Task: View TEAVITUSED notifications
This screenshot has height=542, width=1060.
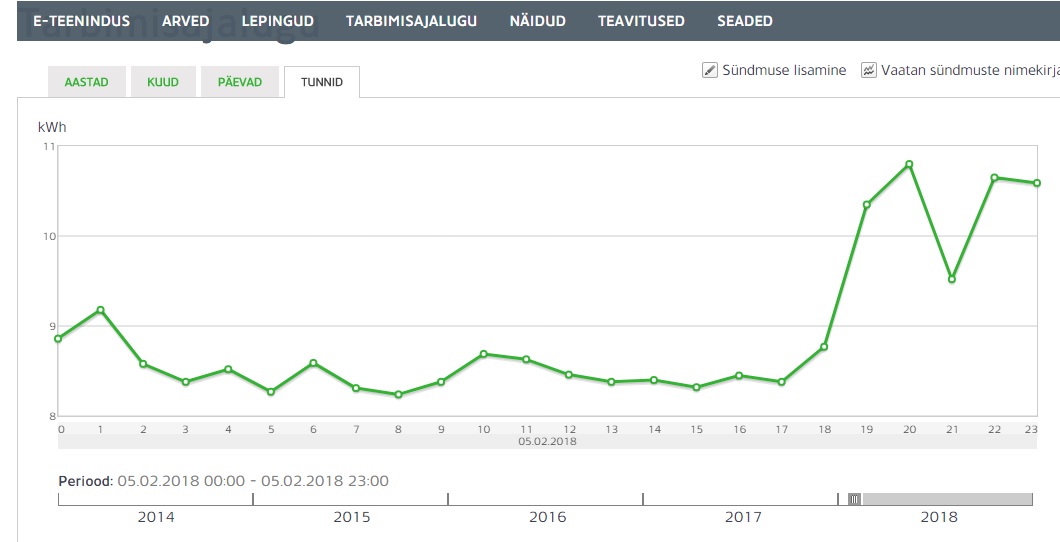Action: [641, 21]
